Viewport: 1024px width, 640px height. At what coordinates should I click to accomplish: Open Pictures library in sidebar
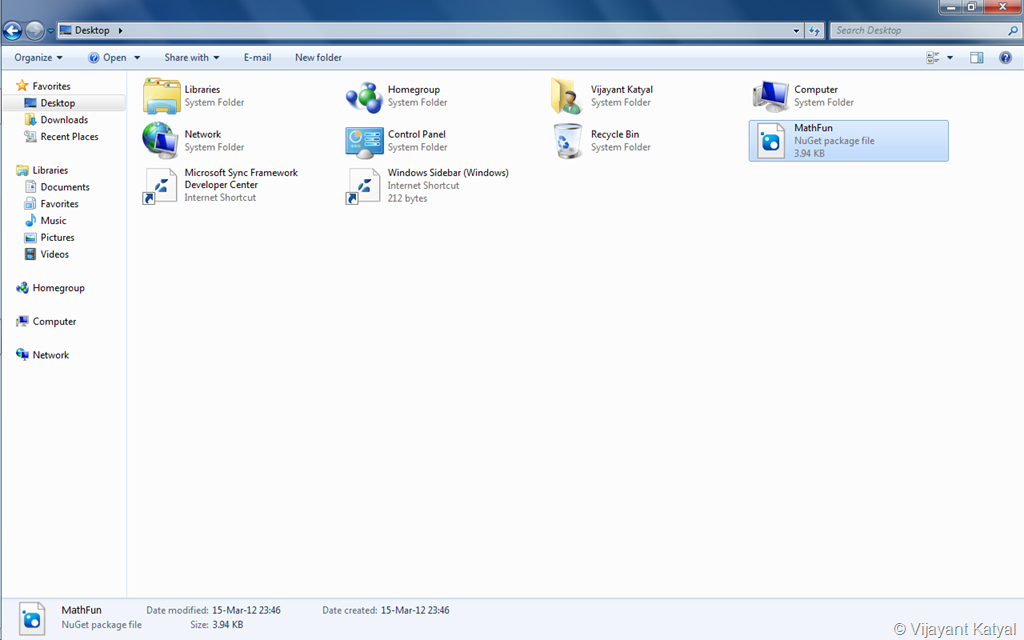57,238
